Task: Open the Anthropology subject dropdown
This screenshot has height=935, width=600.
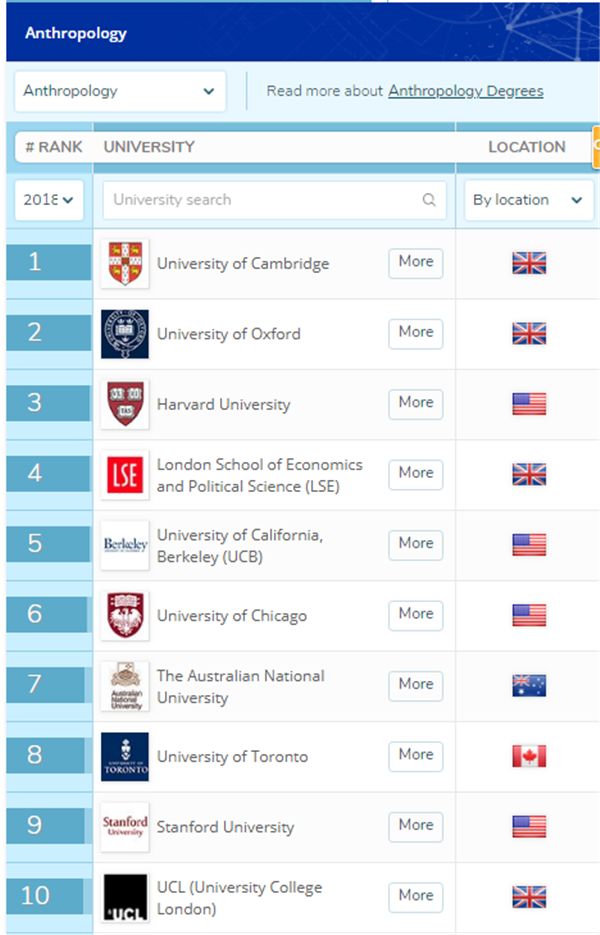Action: pyautogui.click(x=120, y=91)
